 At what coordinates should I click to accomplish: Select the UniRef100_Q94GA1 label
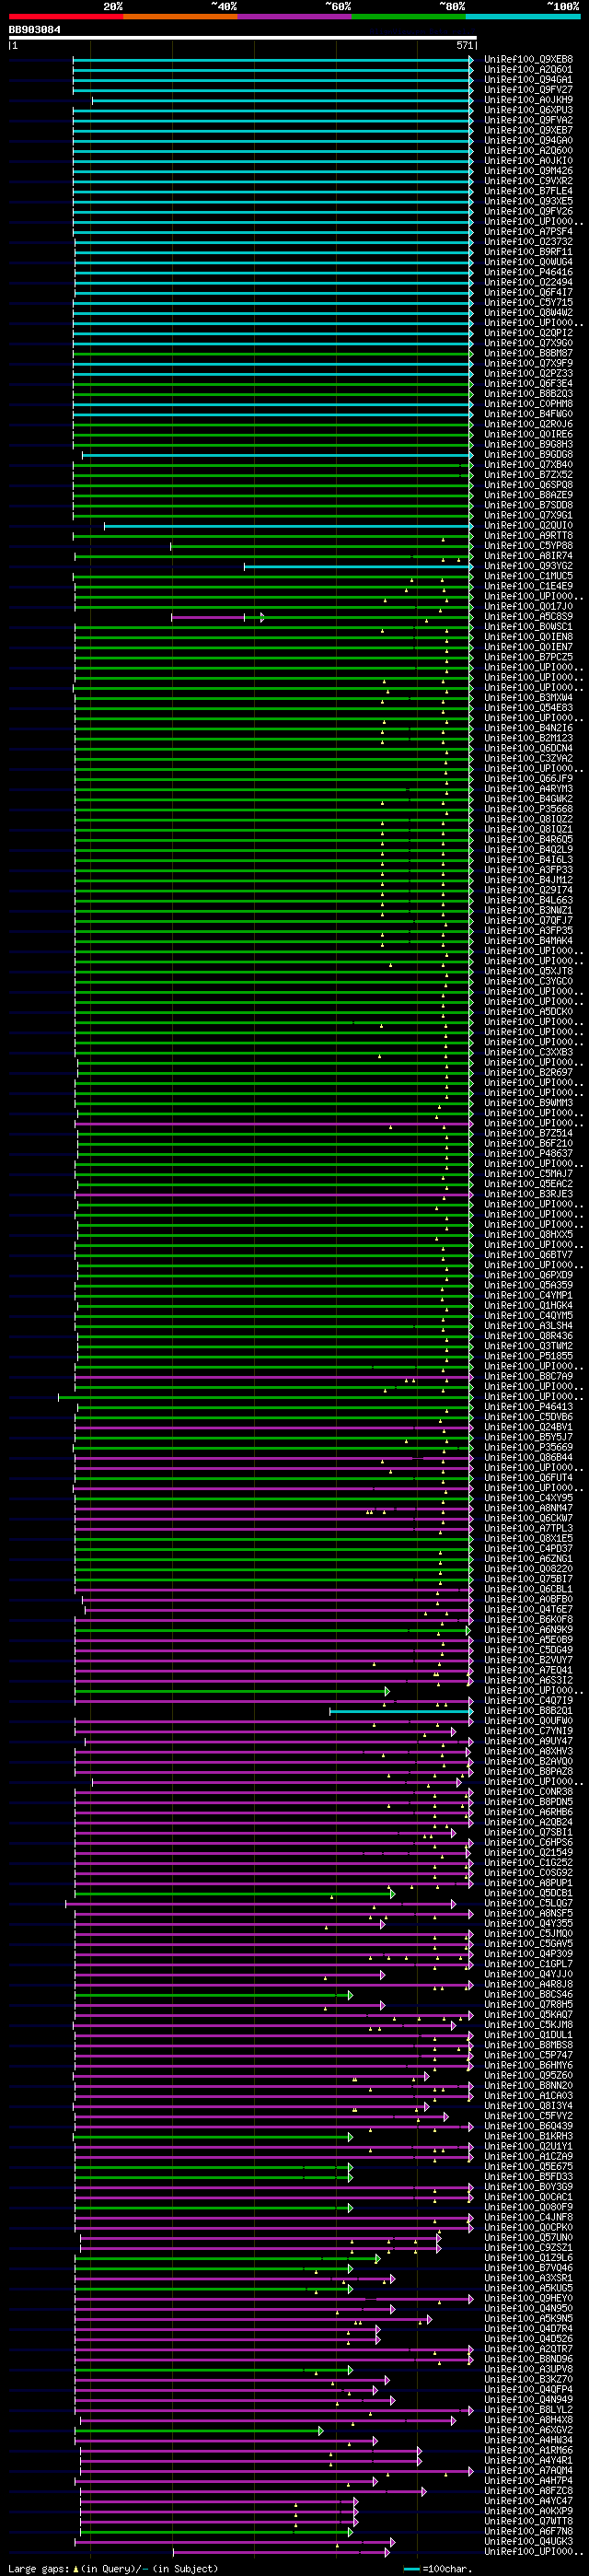point(529,79)
